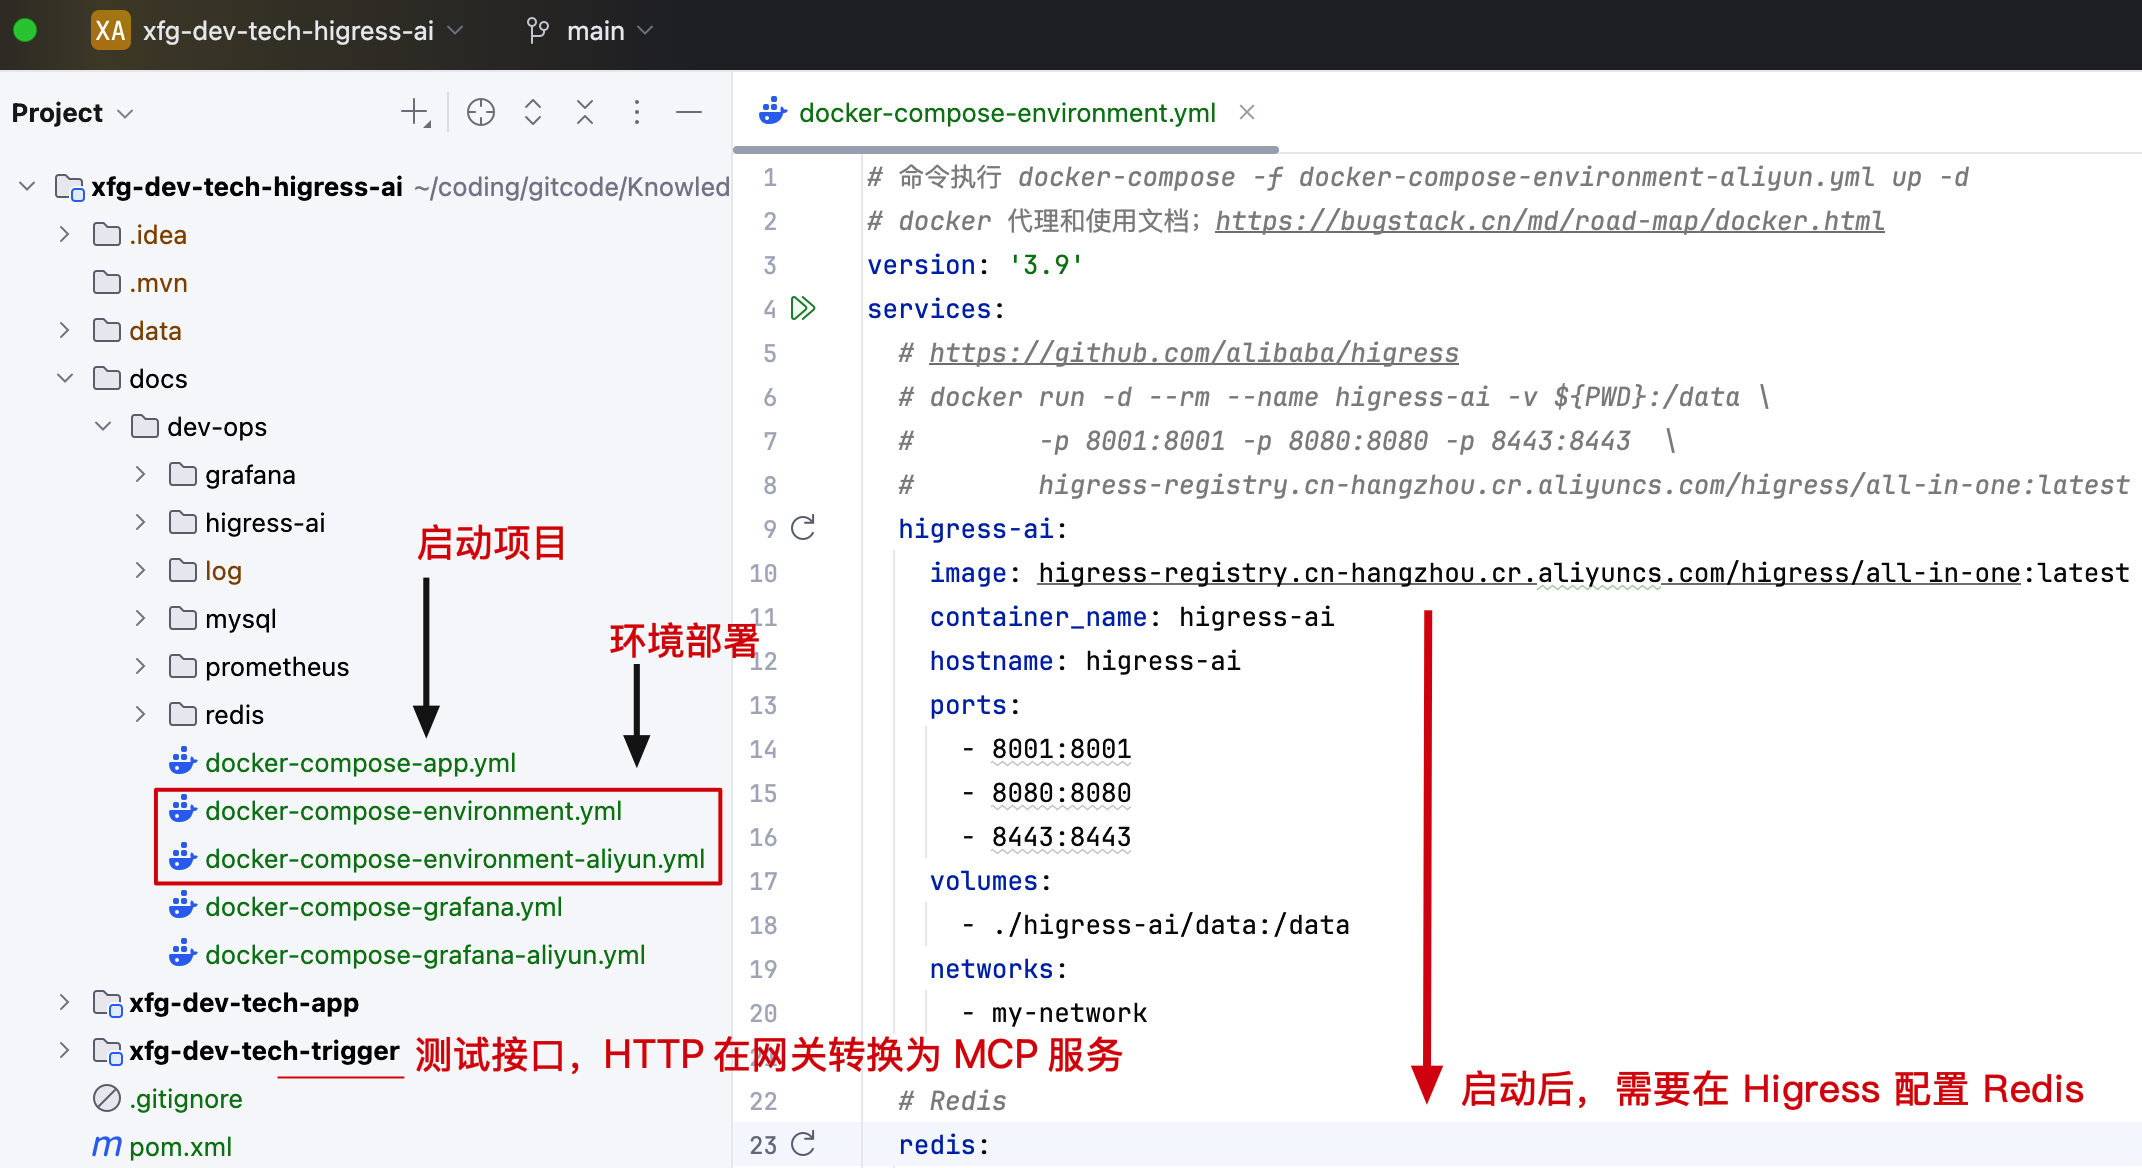Expand the xfg-dev-tech-app module

(x=64, y=1002)
